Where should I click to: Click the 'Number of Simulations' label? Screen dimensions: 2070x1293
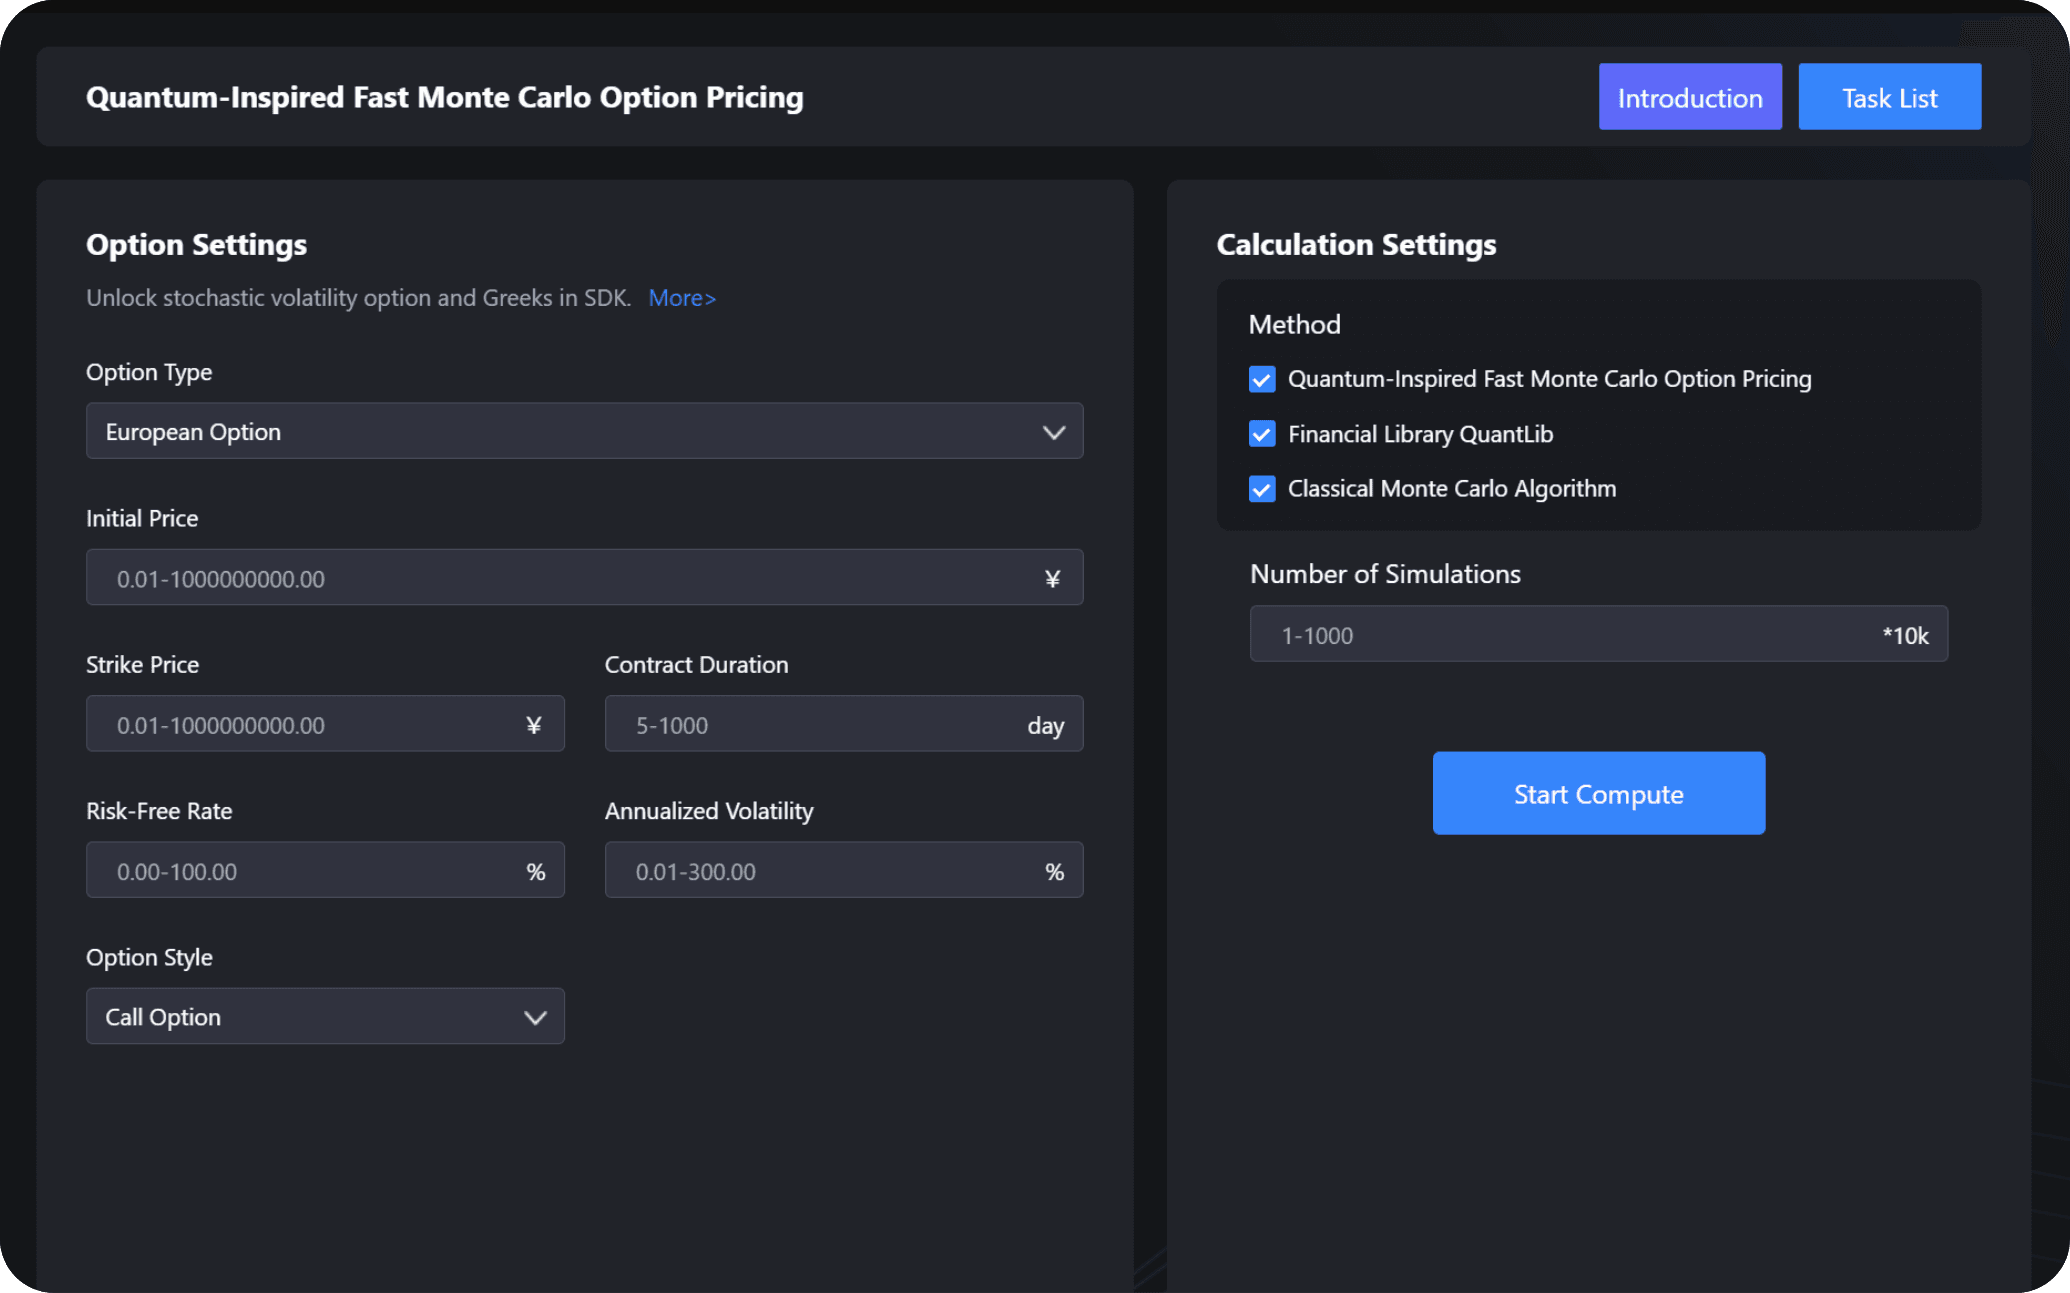pyautogui.click(x=1385, y=574)
